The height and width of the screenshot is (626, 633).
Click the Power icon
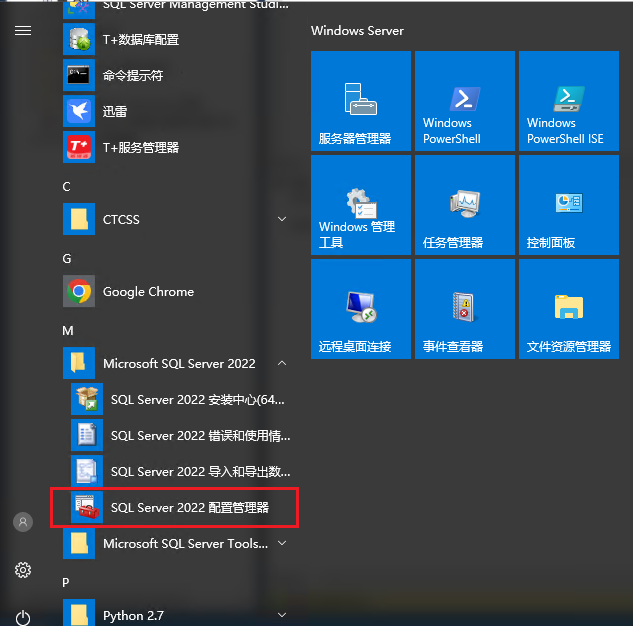(23, 618)
